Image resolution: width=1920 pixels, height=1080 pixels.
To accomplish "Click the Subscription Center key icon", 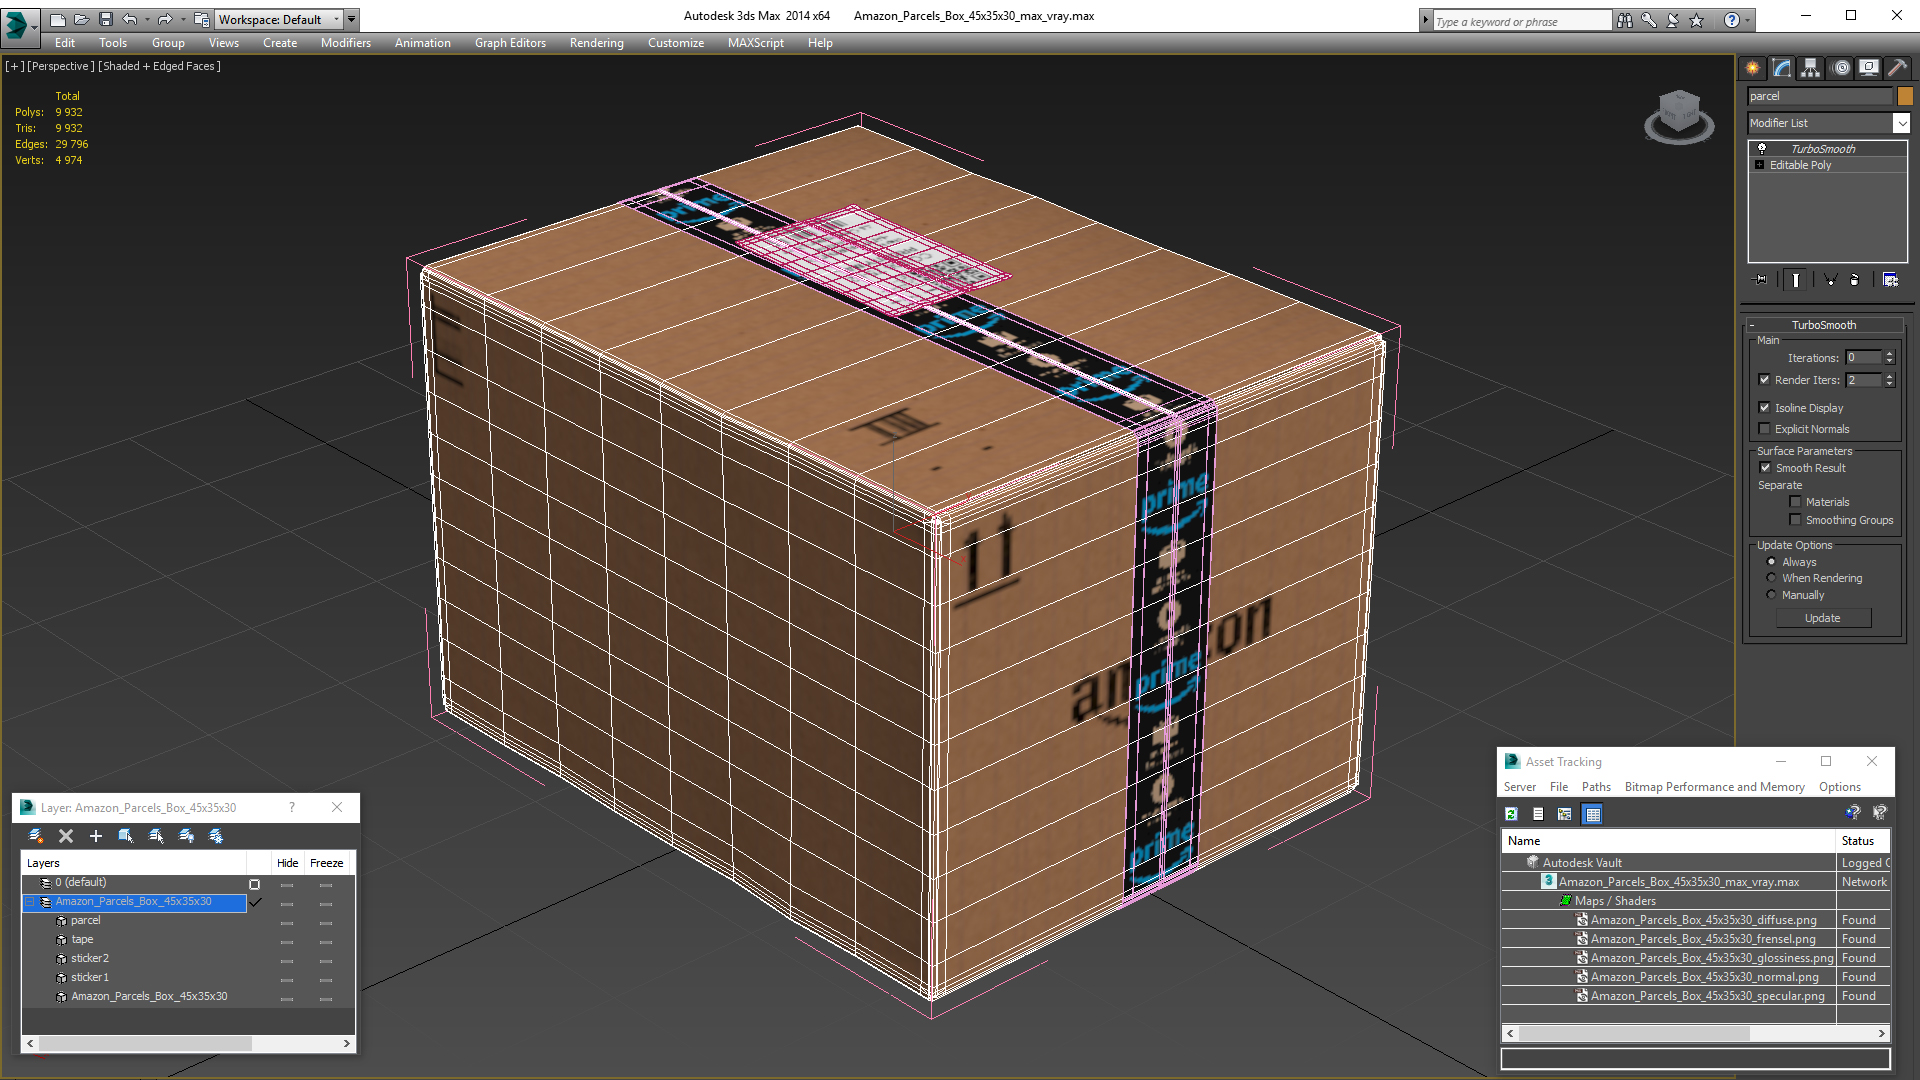I will pyautogui.click(x=1648, y=20).
